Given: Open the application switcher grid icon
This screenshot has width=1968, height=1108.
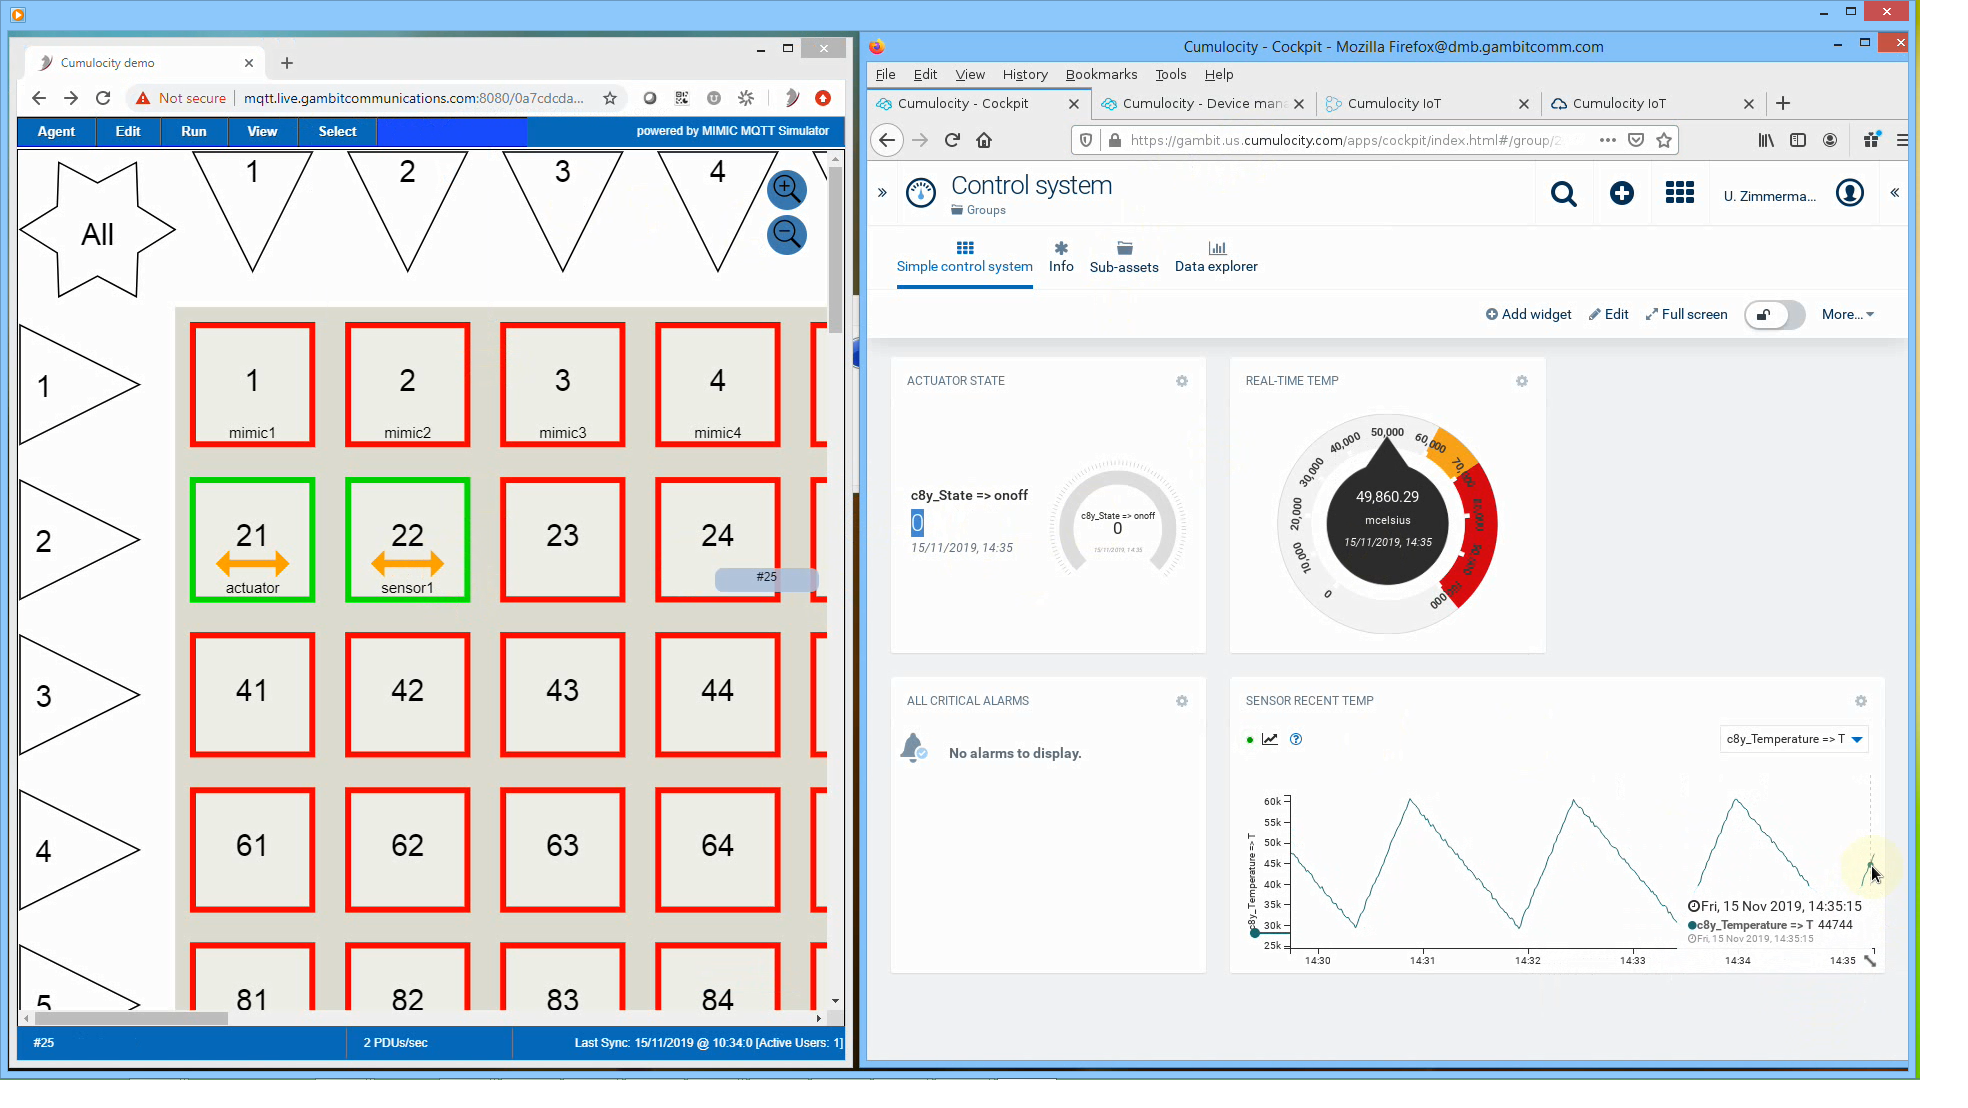Looking at the screenshot, I should click(x=1680, y=193).
